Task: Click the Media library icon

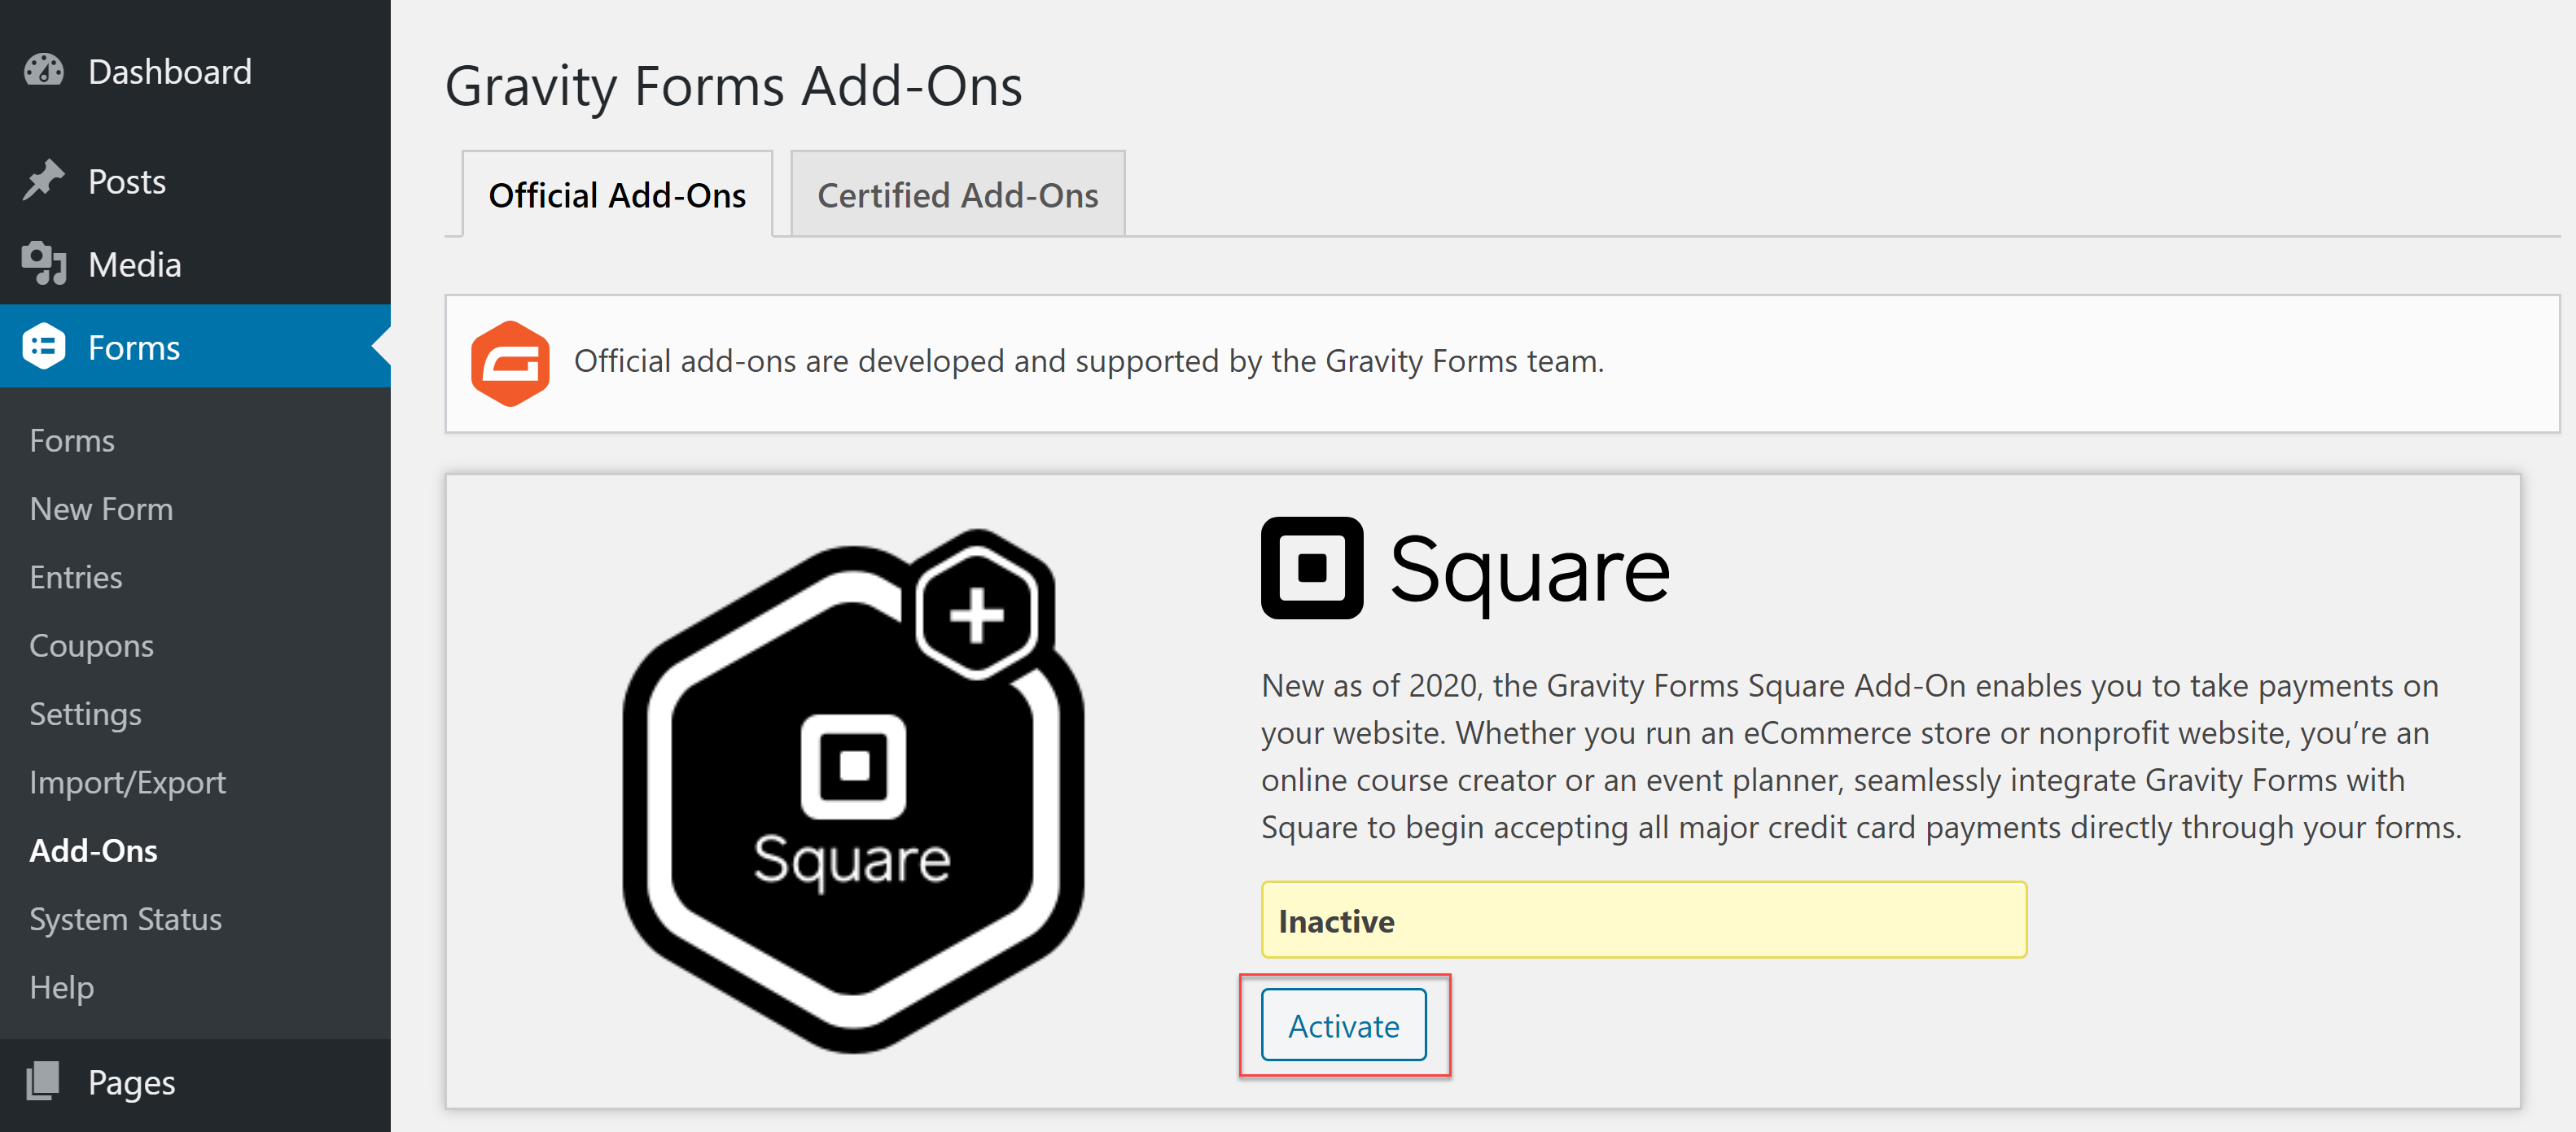Action: [x=44, y=264]
